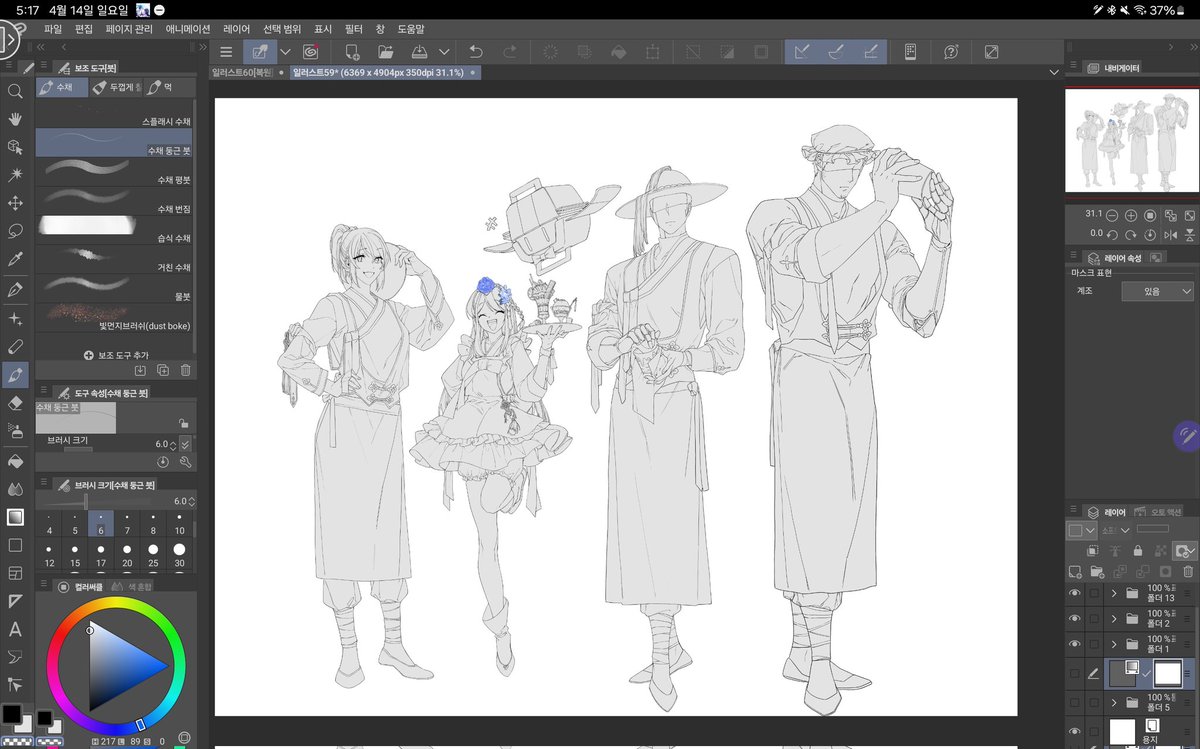
Task: Open the layer blending mode dropdown
Action: click(1116, 530)
